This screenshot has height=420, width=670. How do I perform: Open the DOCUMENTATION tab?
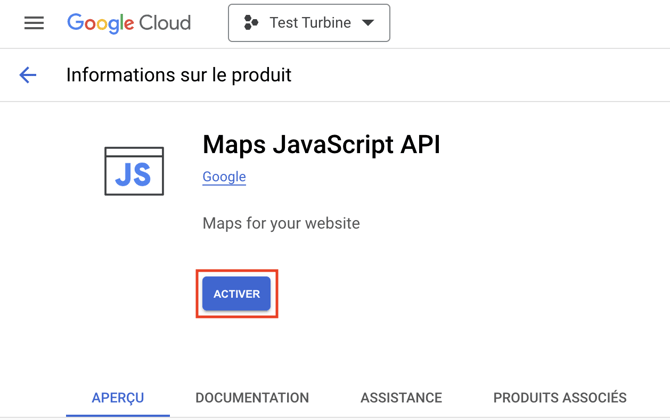click(x=252, y=397)
